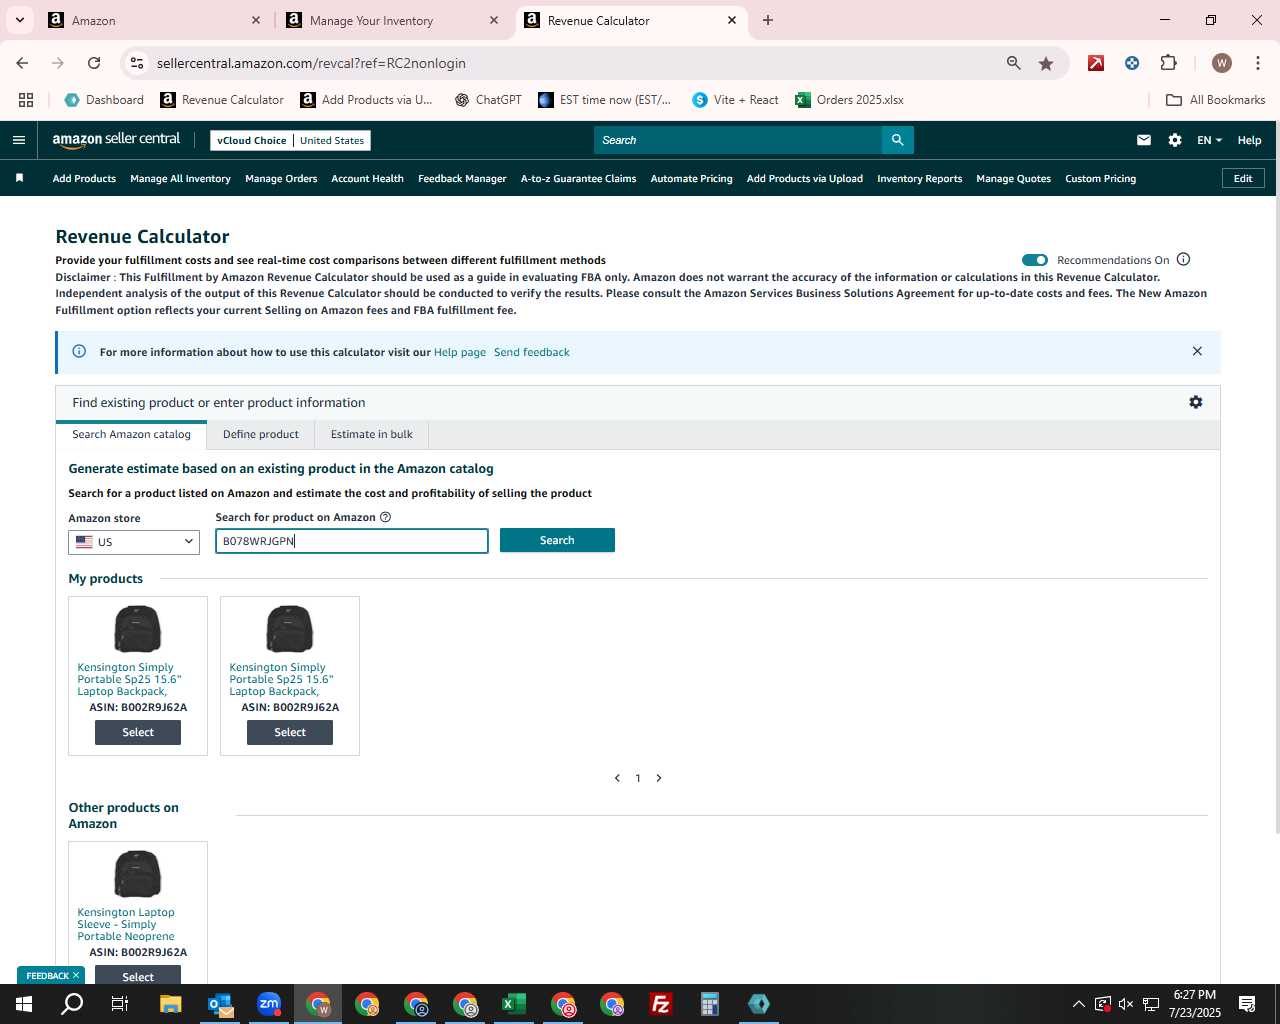Open Seller Central hamburger menu
The height and width of the screenshot is (1024, 1280).
(18, 140)
